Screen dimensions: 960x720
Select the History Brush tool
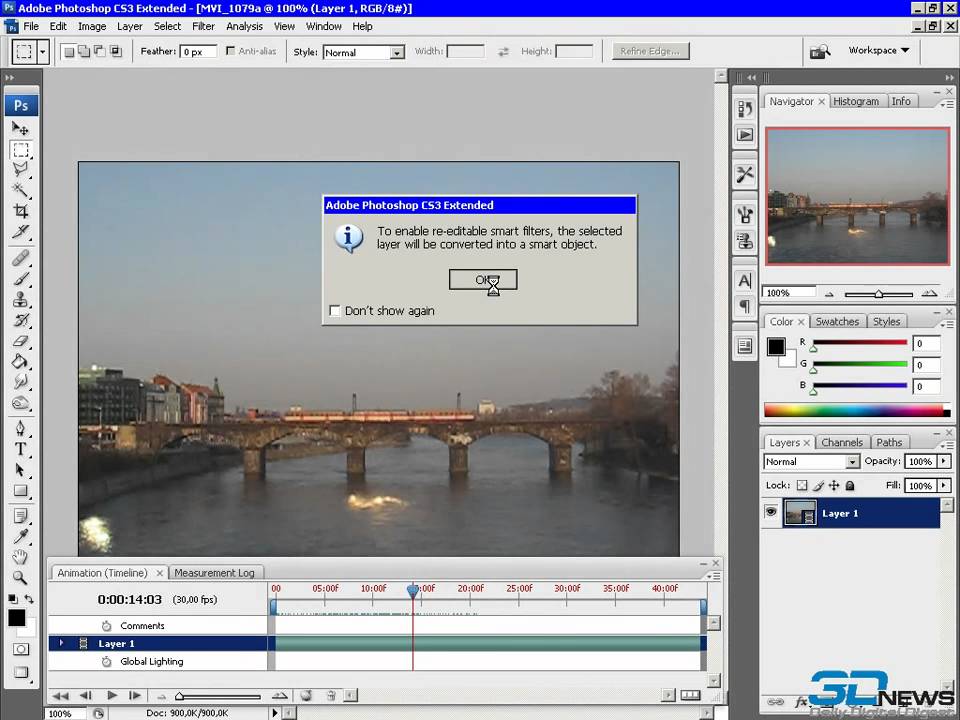point(20,320)
